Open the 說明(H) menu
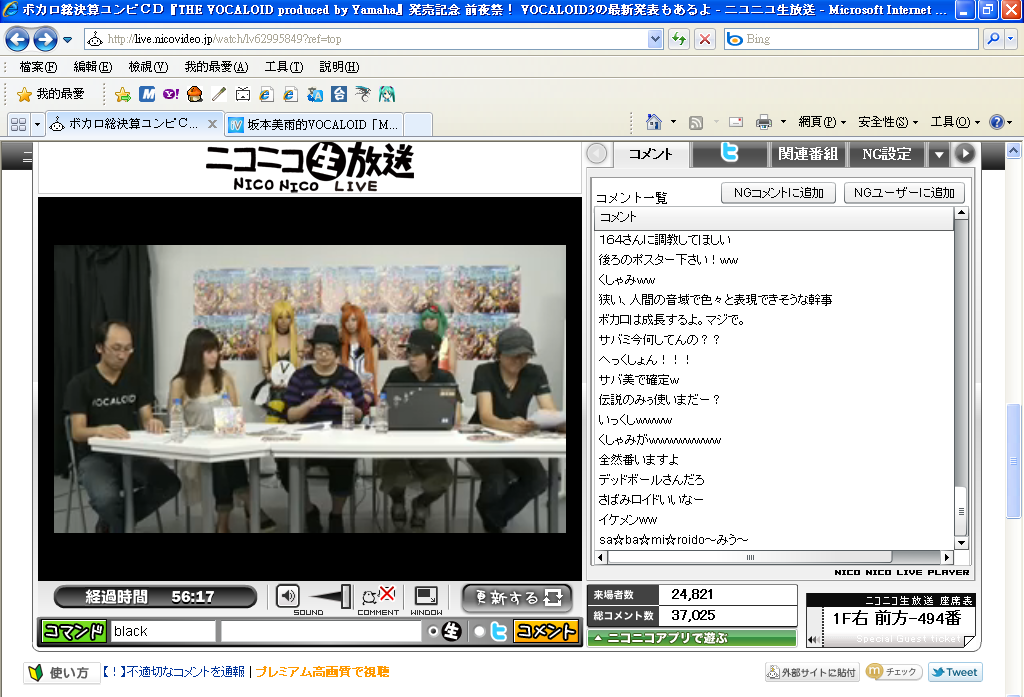Image resolution: width=1024 pixels, height=697 pixels. pos(339,67)
